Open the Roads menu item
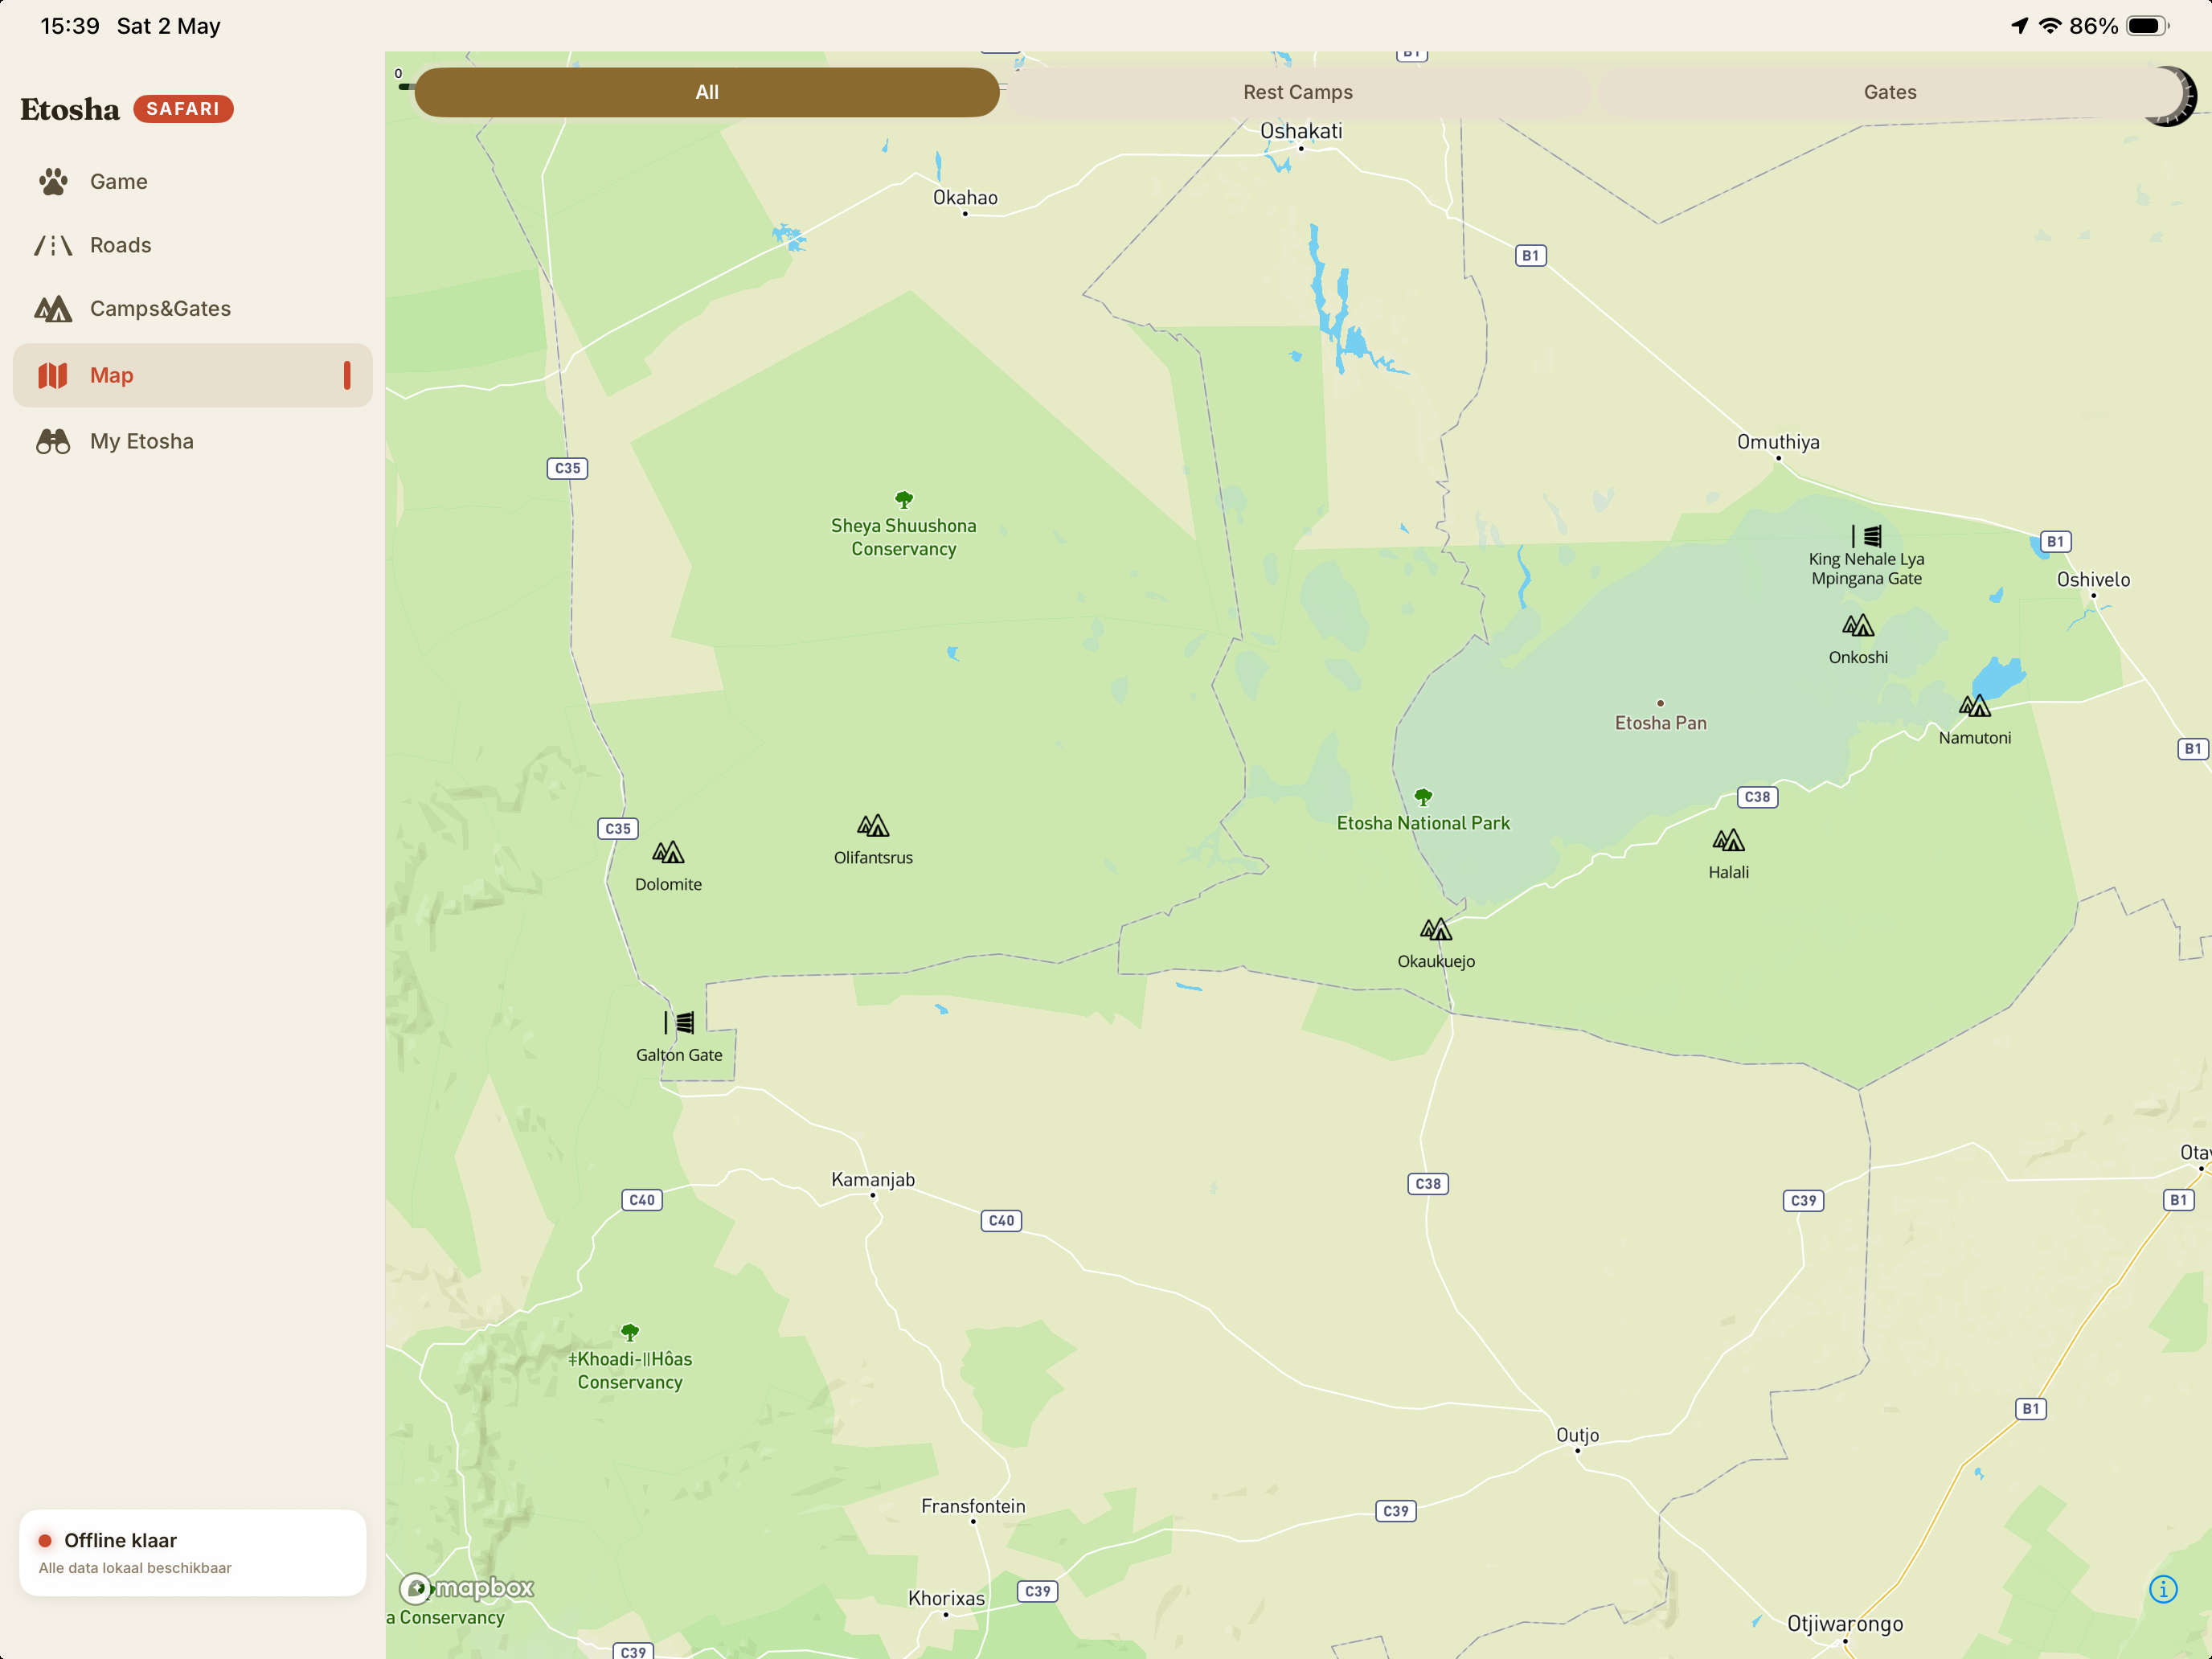The image size is (2212, 1659). click(x=192, y=245)
